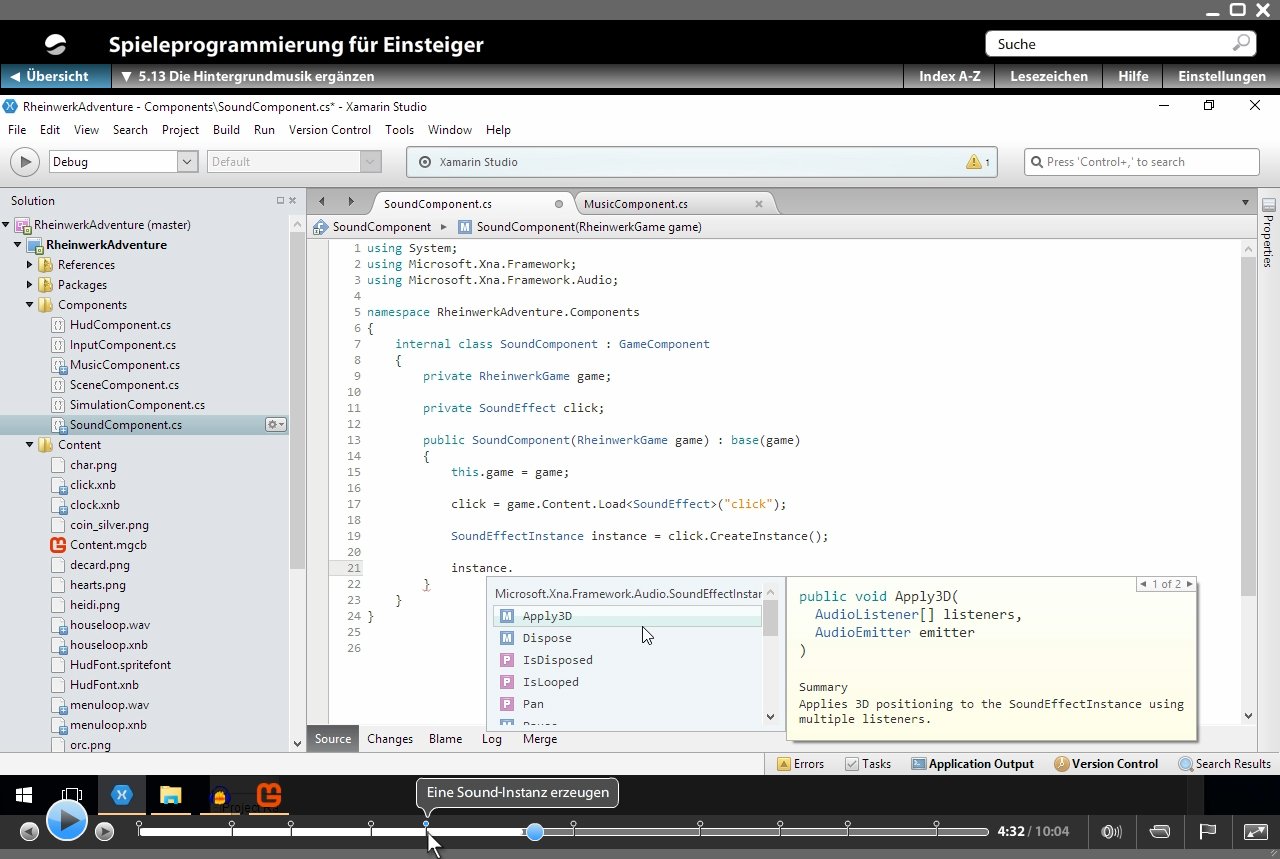The height and width of the screenshot is (859, 1280).
Task: Expand the Packages folder
Action: click(31, 285)
